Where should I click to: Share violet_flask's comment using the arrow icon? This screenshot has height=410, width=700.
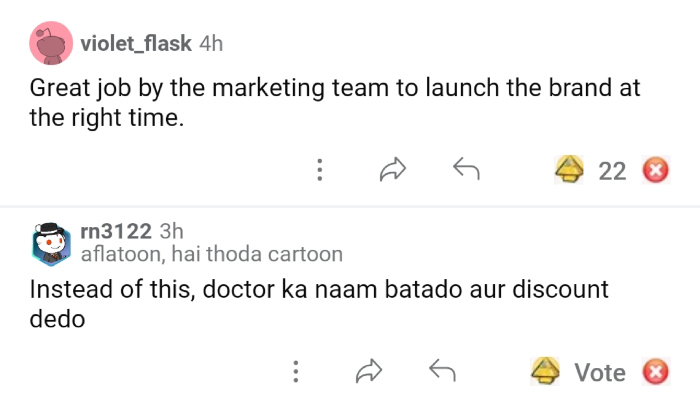393,170
